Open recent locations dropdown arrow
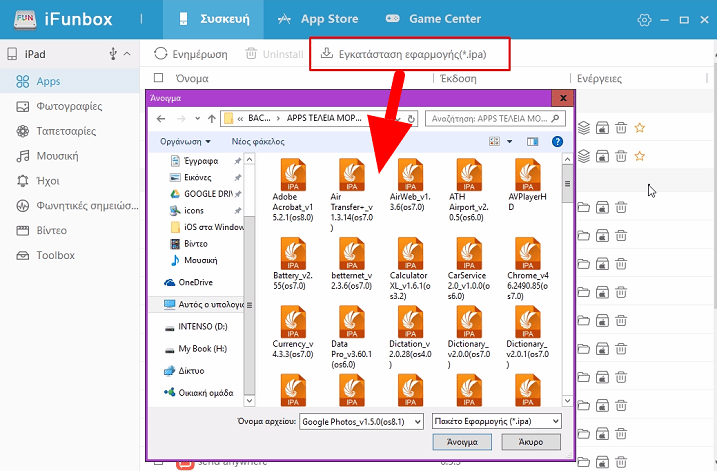The height and width of the screenshot is (471, 717). pos(197,118)
